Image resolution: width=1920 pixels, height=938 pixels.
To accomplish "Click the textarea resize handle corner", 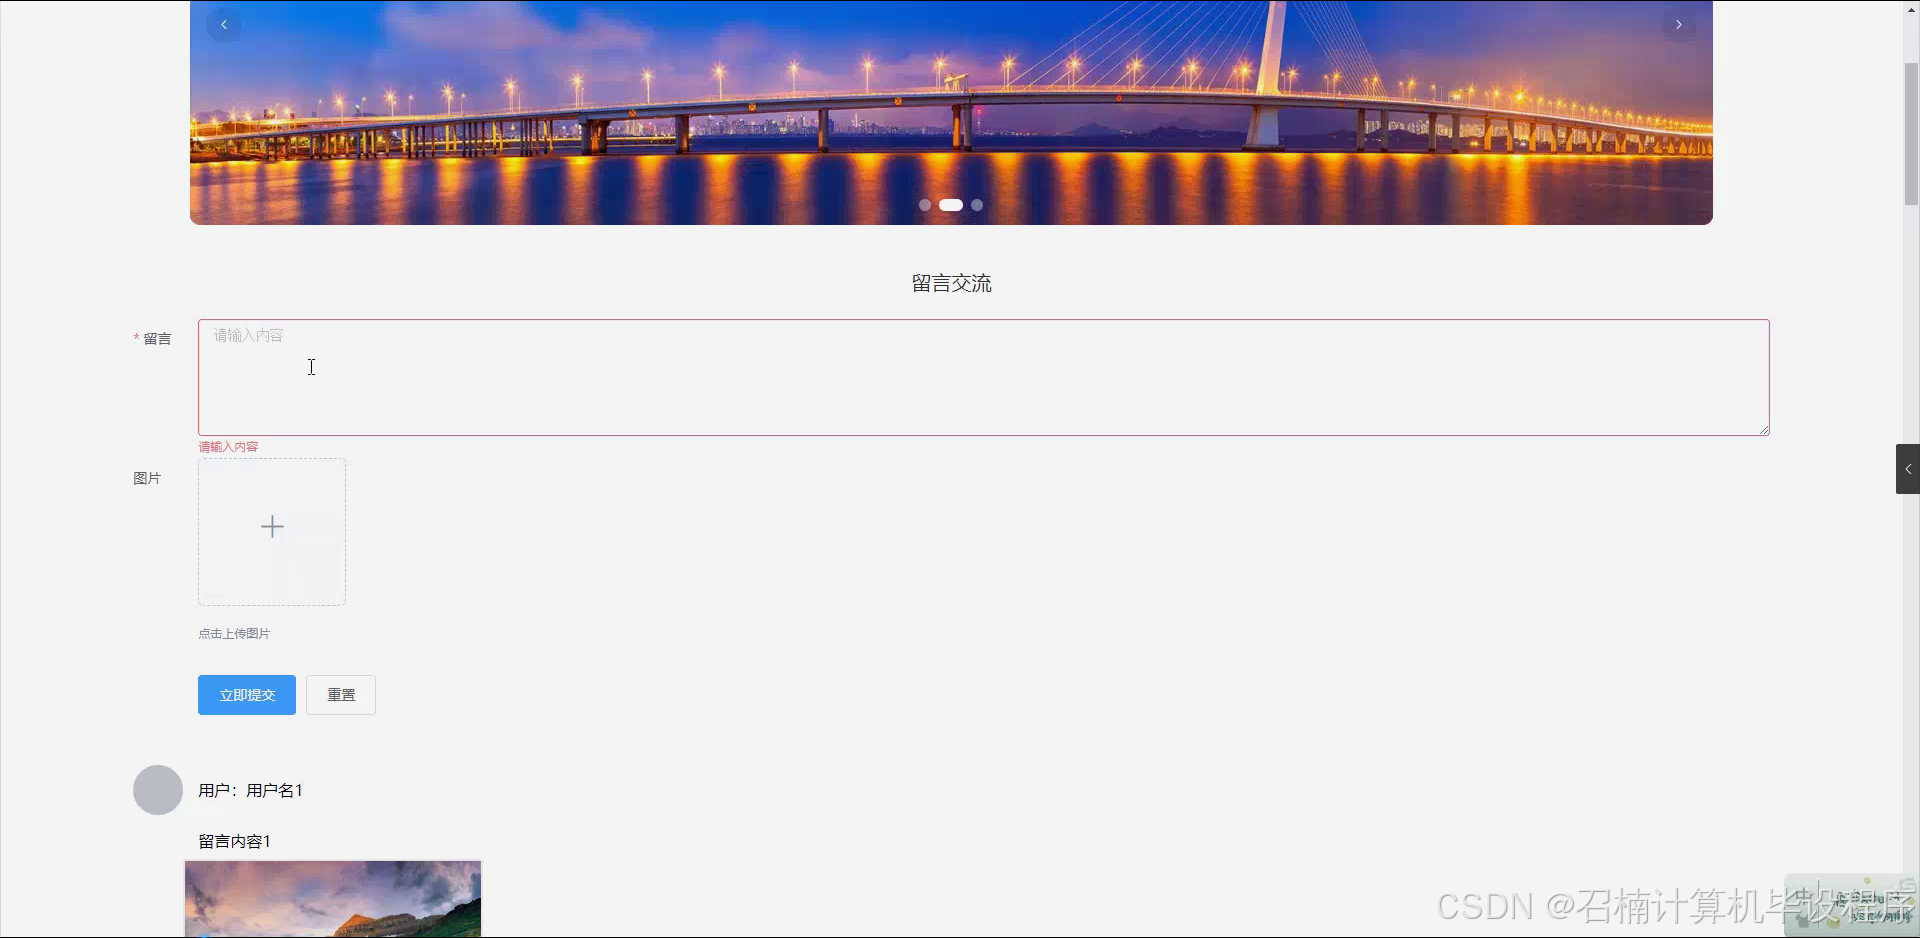I will click(1764, 430).
